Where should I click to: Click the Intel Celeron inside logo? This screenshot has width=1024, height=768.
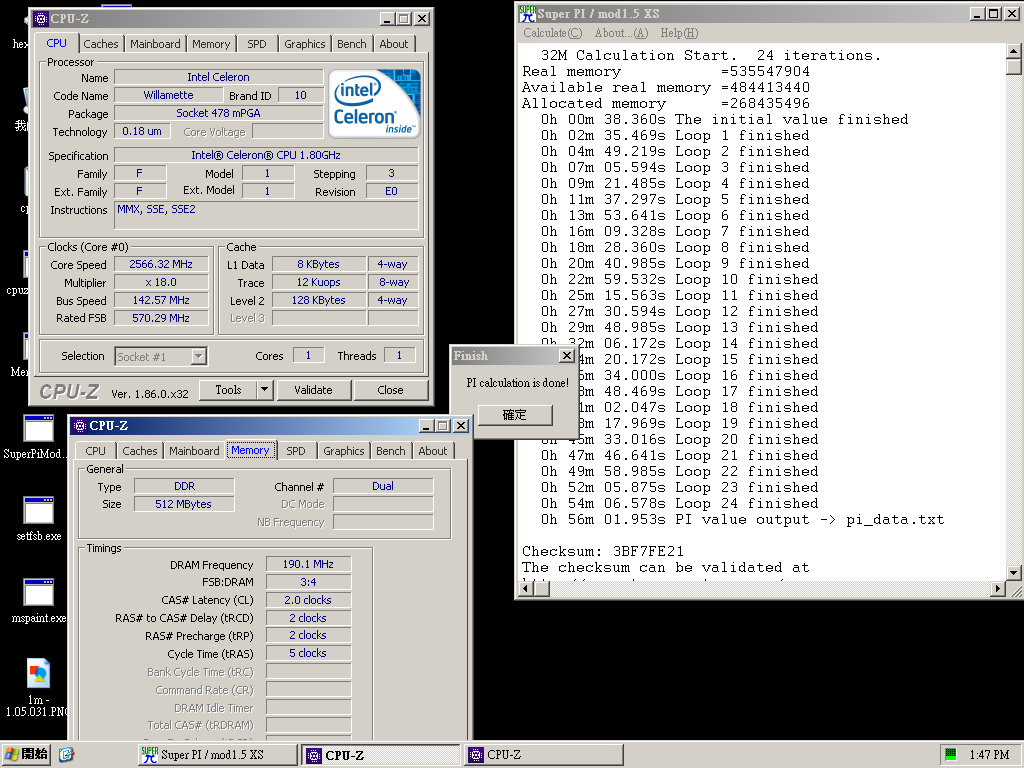coord(374,103)
